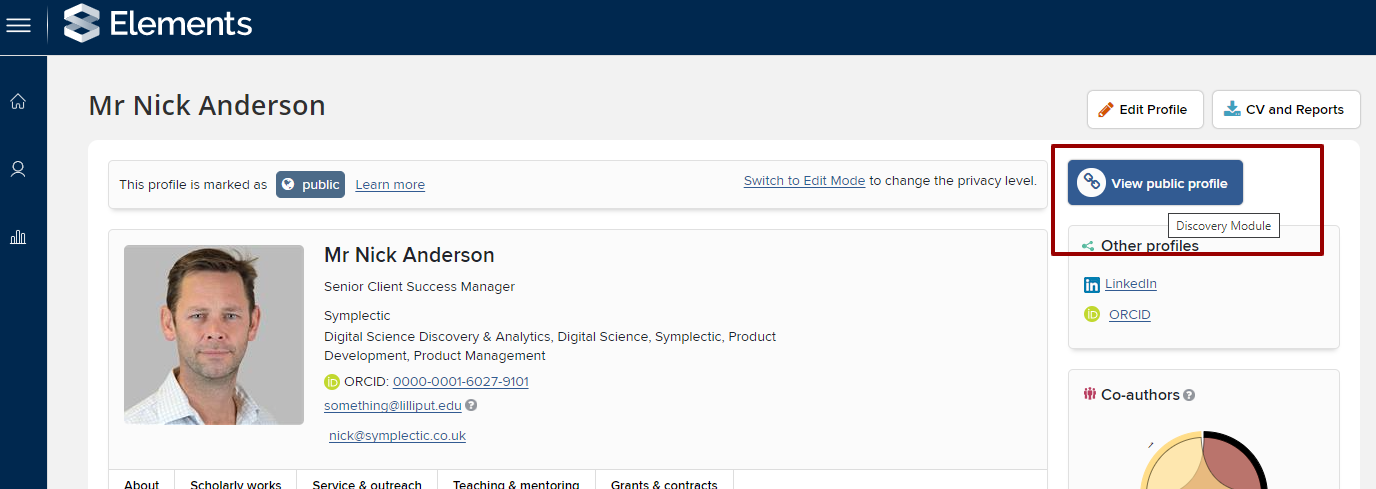The height and width of the screenshot is (489, 1376).
Task: Open ORCID 0000-0001-6027-9101 link
Action: point(460,382)
